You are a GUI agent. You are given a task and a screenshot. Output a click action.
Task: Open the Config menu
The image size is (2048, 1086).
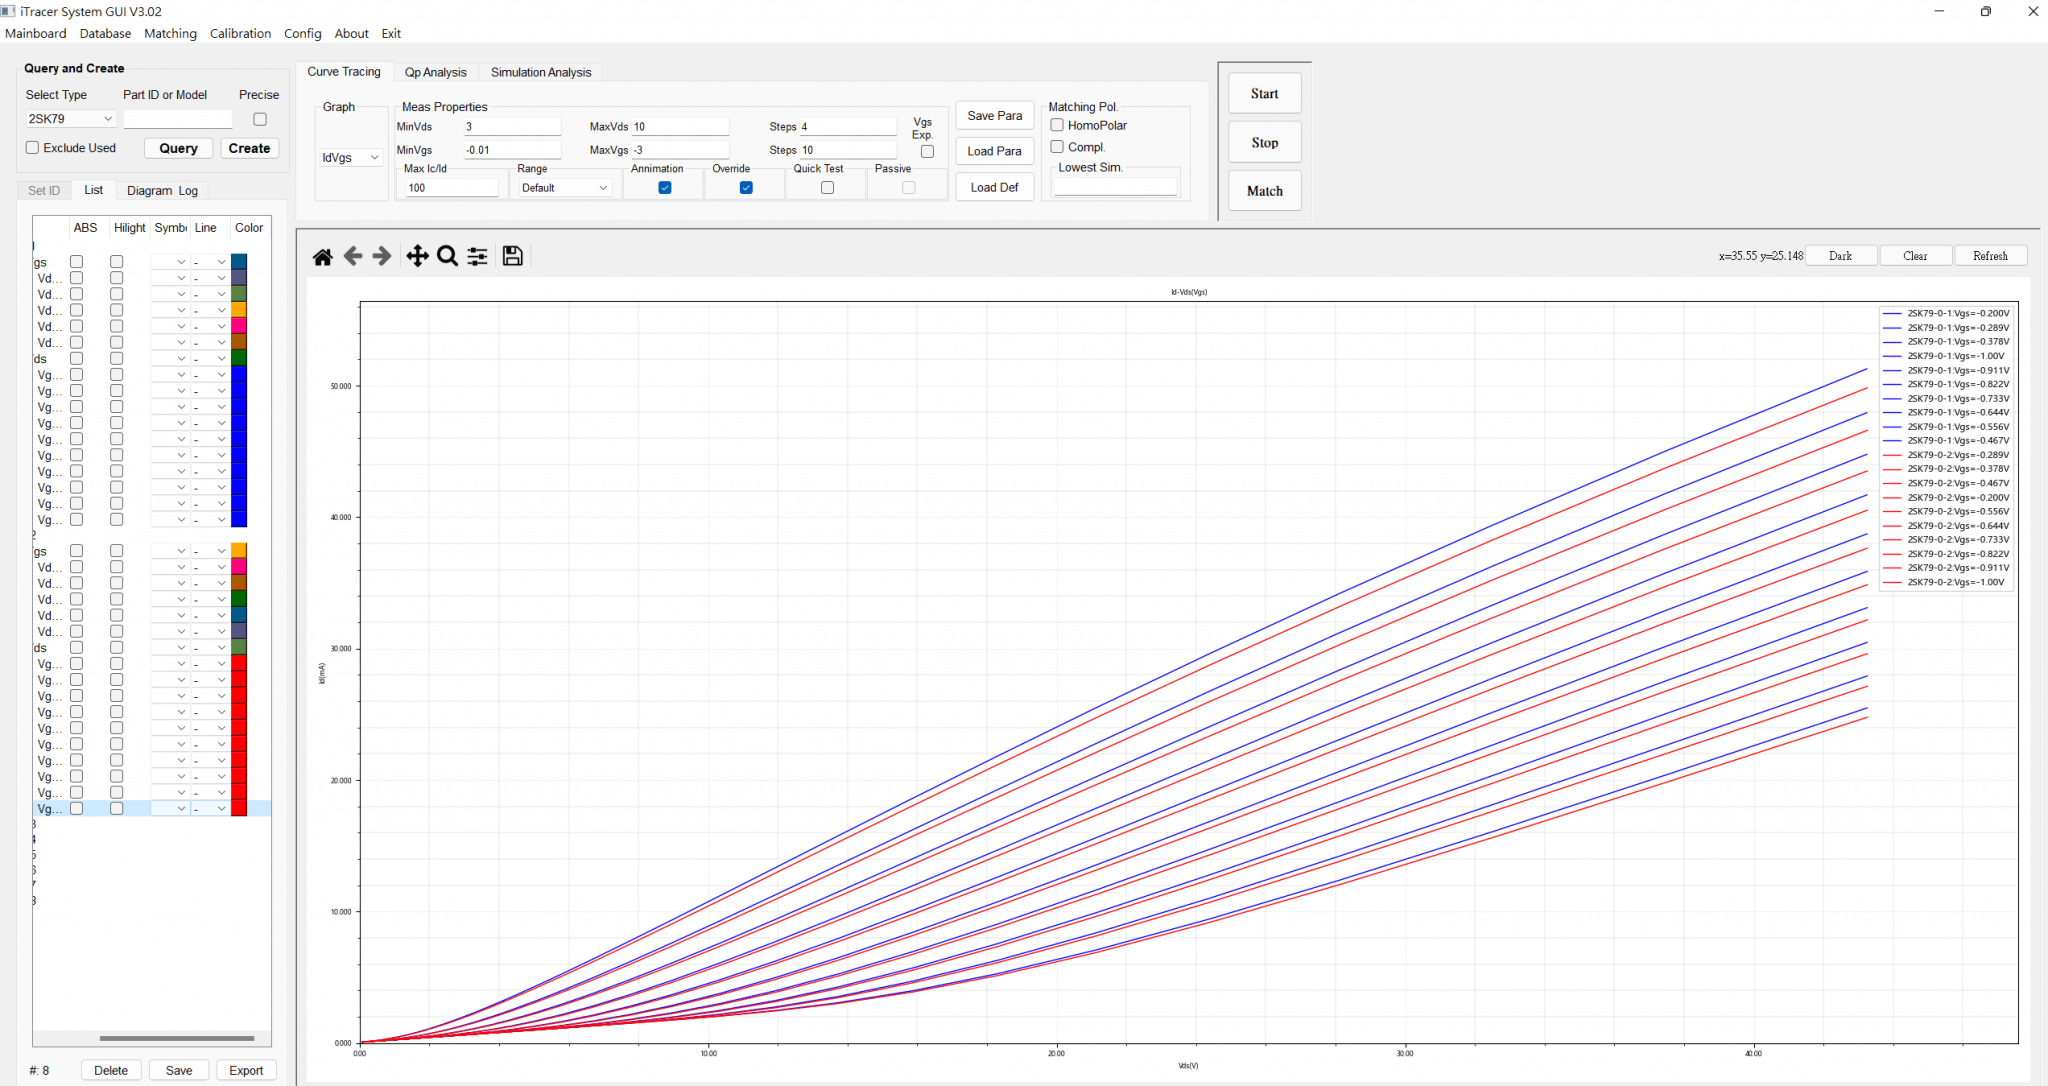coord(302,33)
